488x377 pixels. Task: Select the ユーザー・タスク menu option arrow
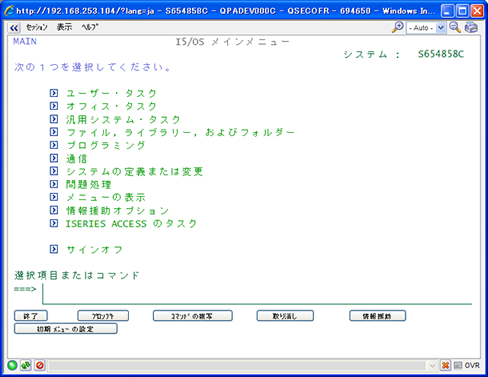54,93
